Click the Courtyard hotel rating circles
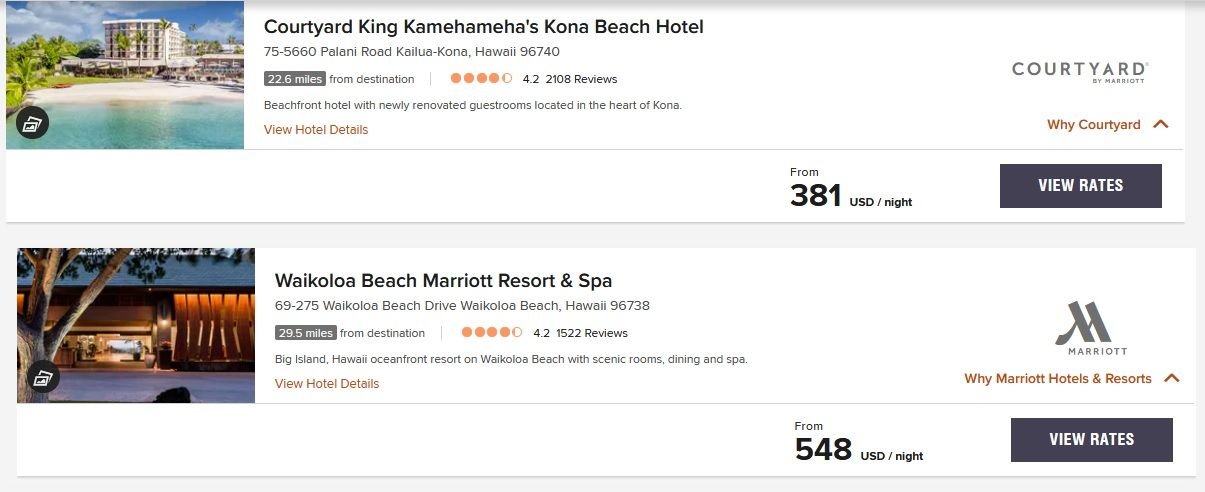The height and width of the screenshot is (492, 1205). coord(481,79)
